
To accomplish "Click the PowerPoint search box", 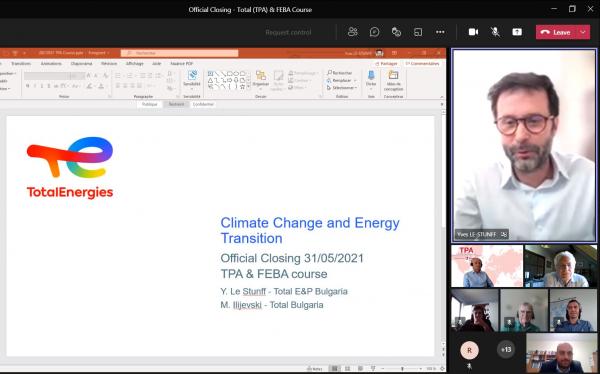I will pos(179,53).
